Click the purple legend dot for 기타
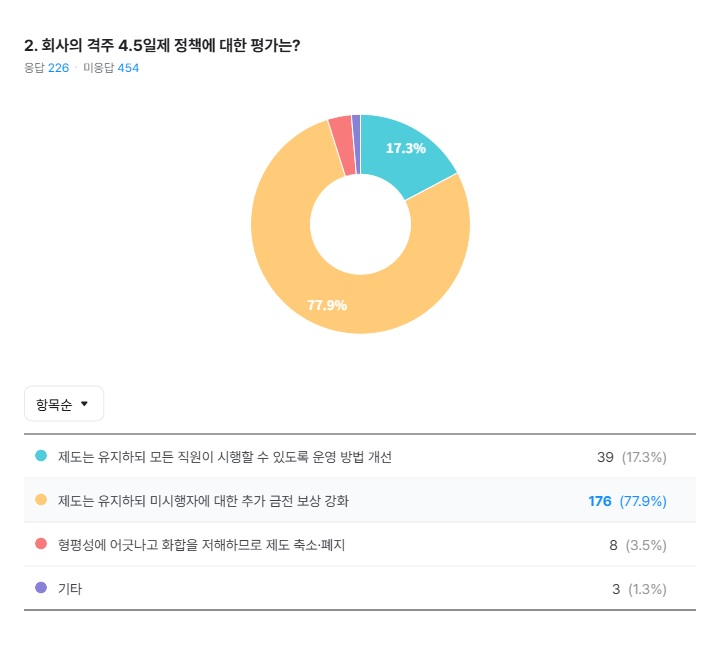The width and height of the screenshot is (720, 646). (x=41, y=588)
